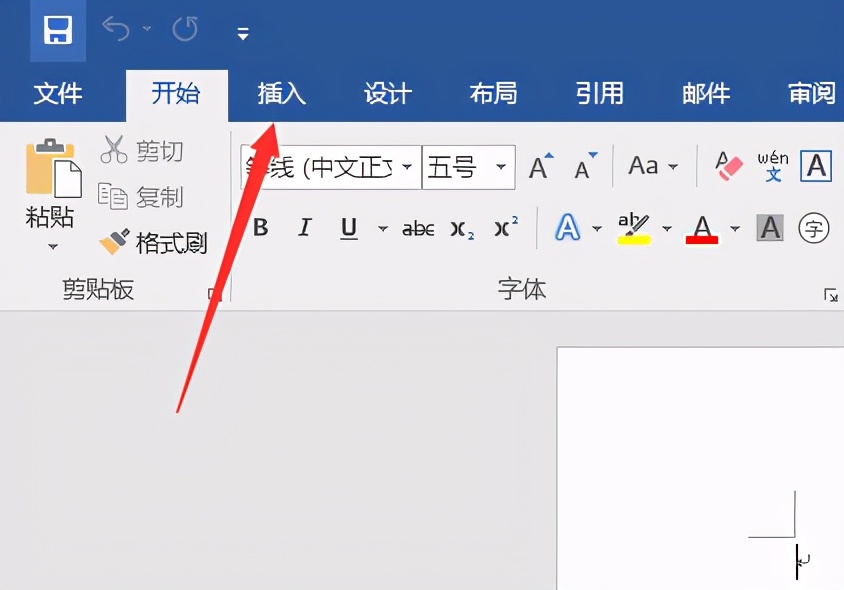Switch to the 审阅 ribbon tab
844x590 pixels.
pos(812,94)
